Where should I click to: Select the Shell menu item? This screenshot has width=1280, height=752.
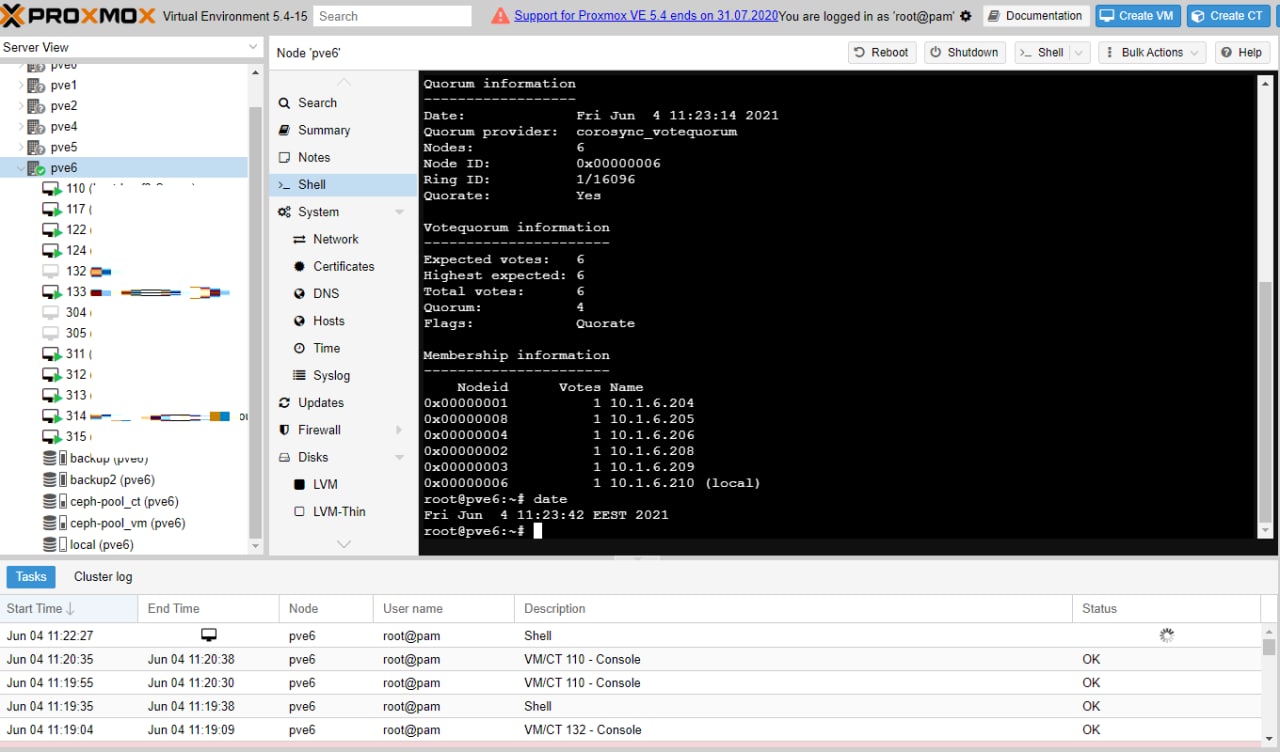343,185
